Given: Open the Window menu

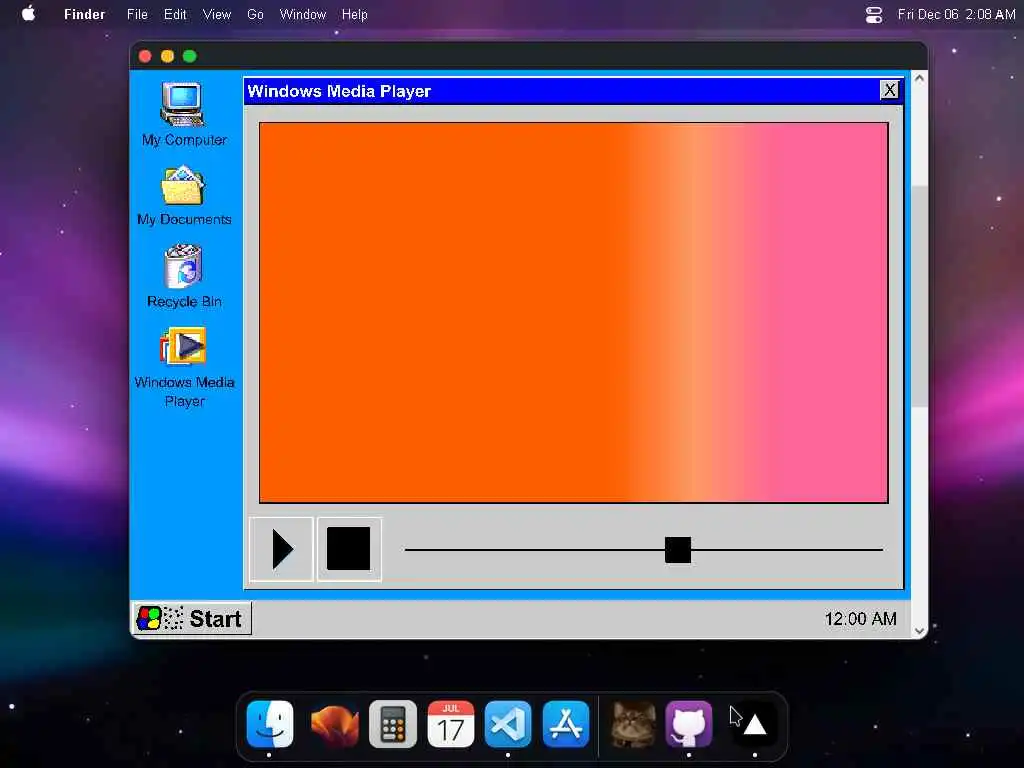Looking at the screenshot, I should click(x=302, y=14).
